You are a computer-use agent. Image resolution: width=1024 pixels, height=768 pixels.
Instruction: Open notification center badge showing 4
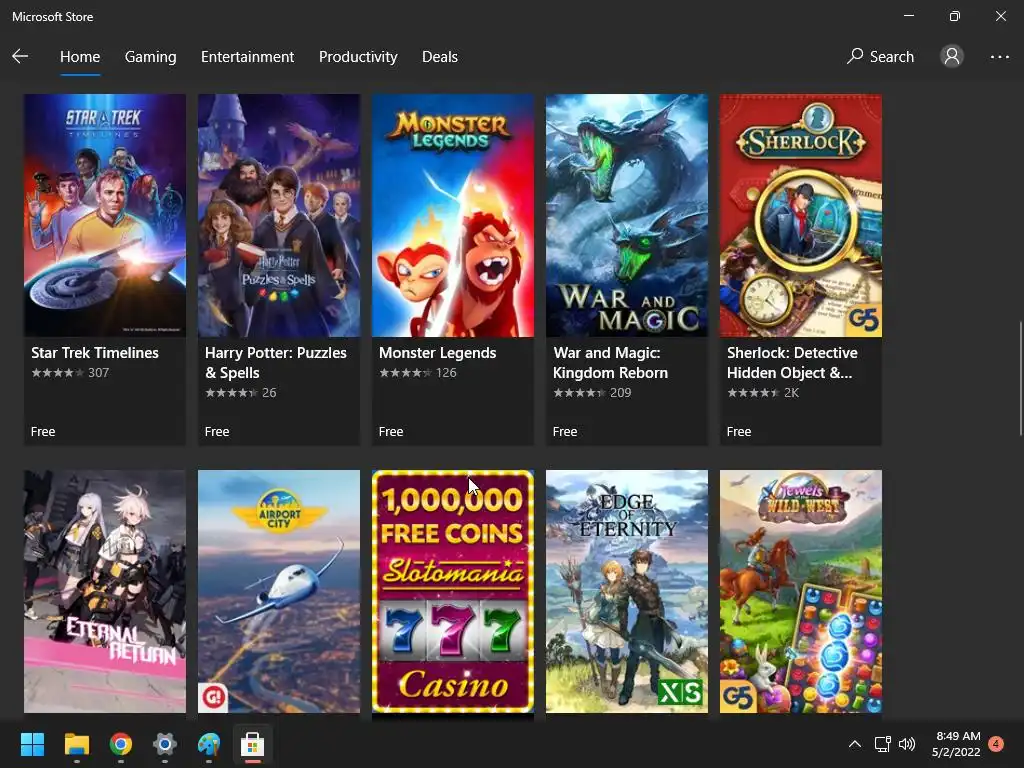(996, 743)
